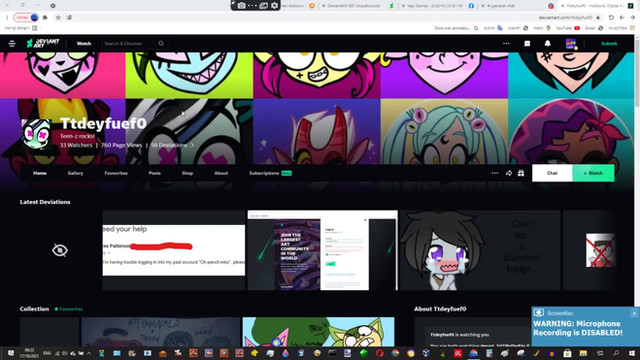
Task: Open the header three-dots more menu
Action: pos(506,43)
